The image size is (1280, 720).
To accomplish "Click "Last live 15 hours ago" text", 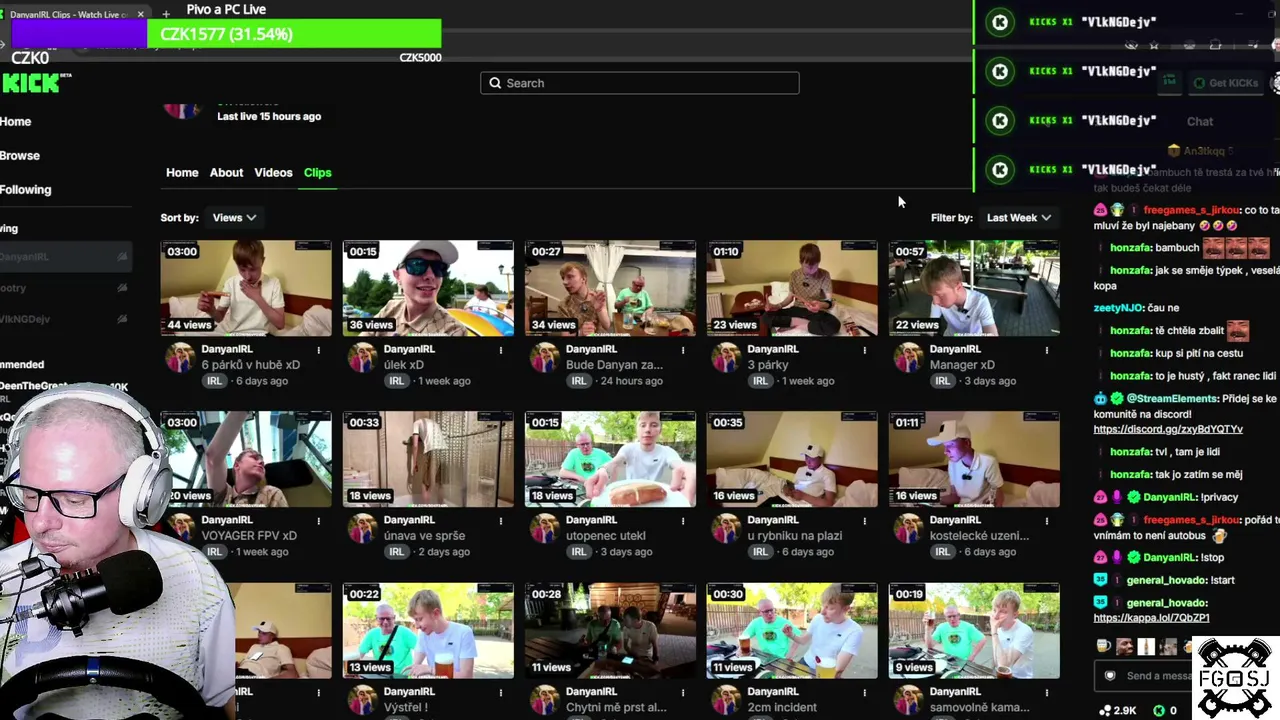I will click(269, 116).
